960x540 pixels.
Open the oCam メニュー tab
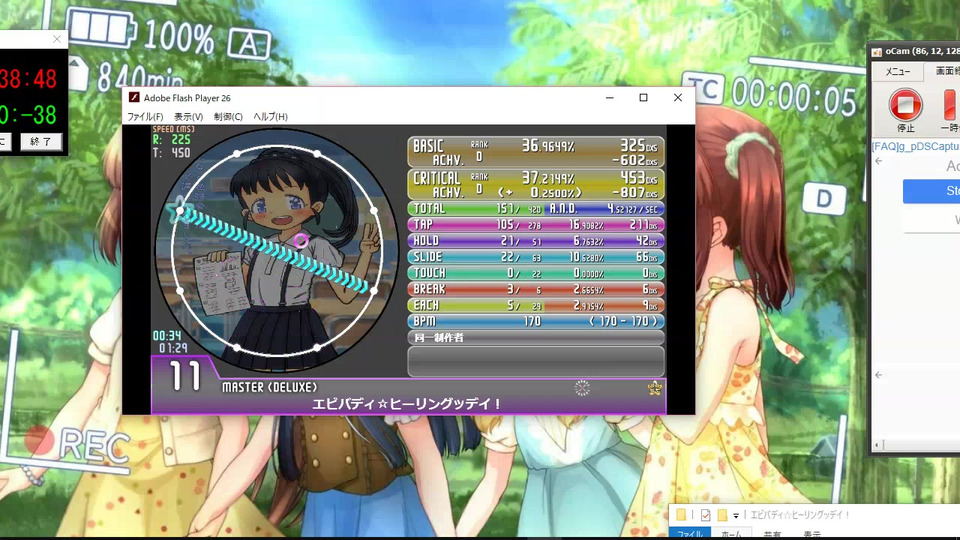tap(898, 72)
